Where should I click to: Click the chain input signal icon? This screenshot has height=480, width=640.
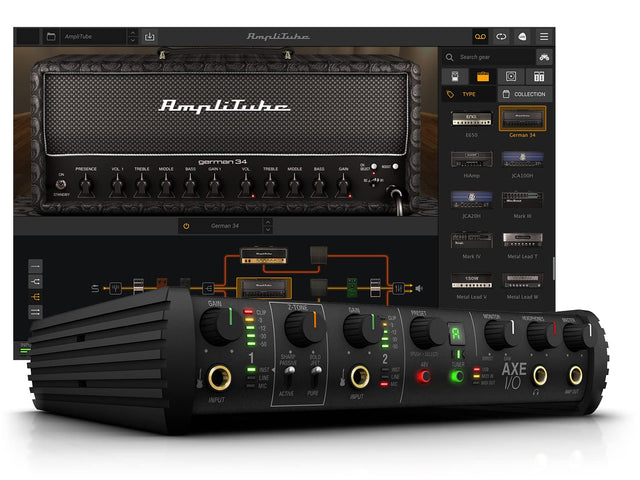pos(95,289)
